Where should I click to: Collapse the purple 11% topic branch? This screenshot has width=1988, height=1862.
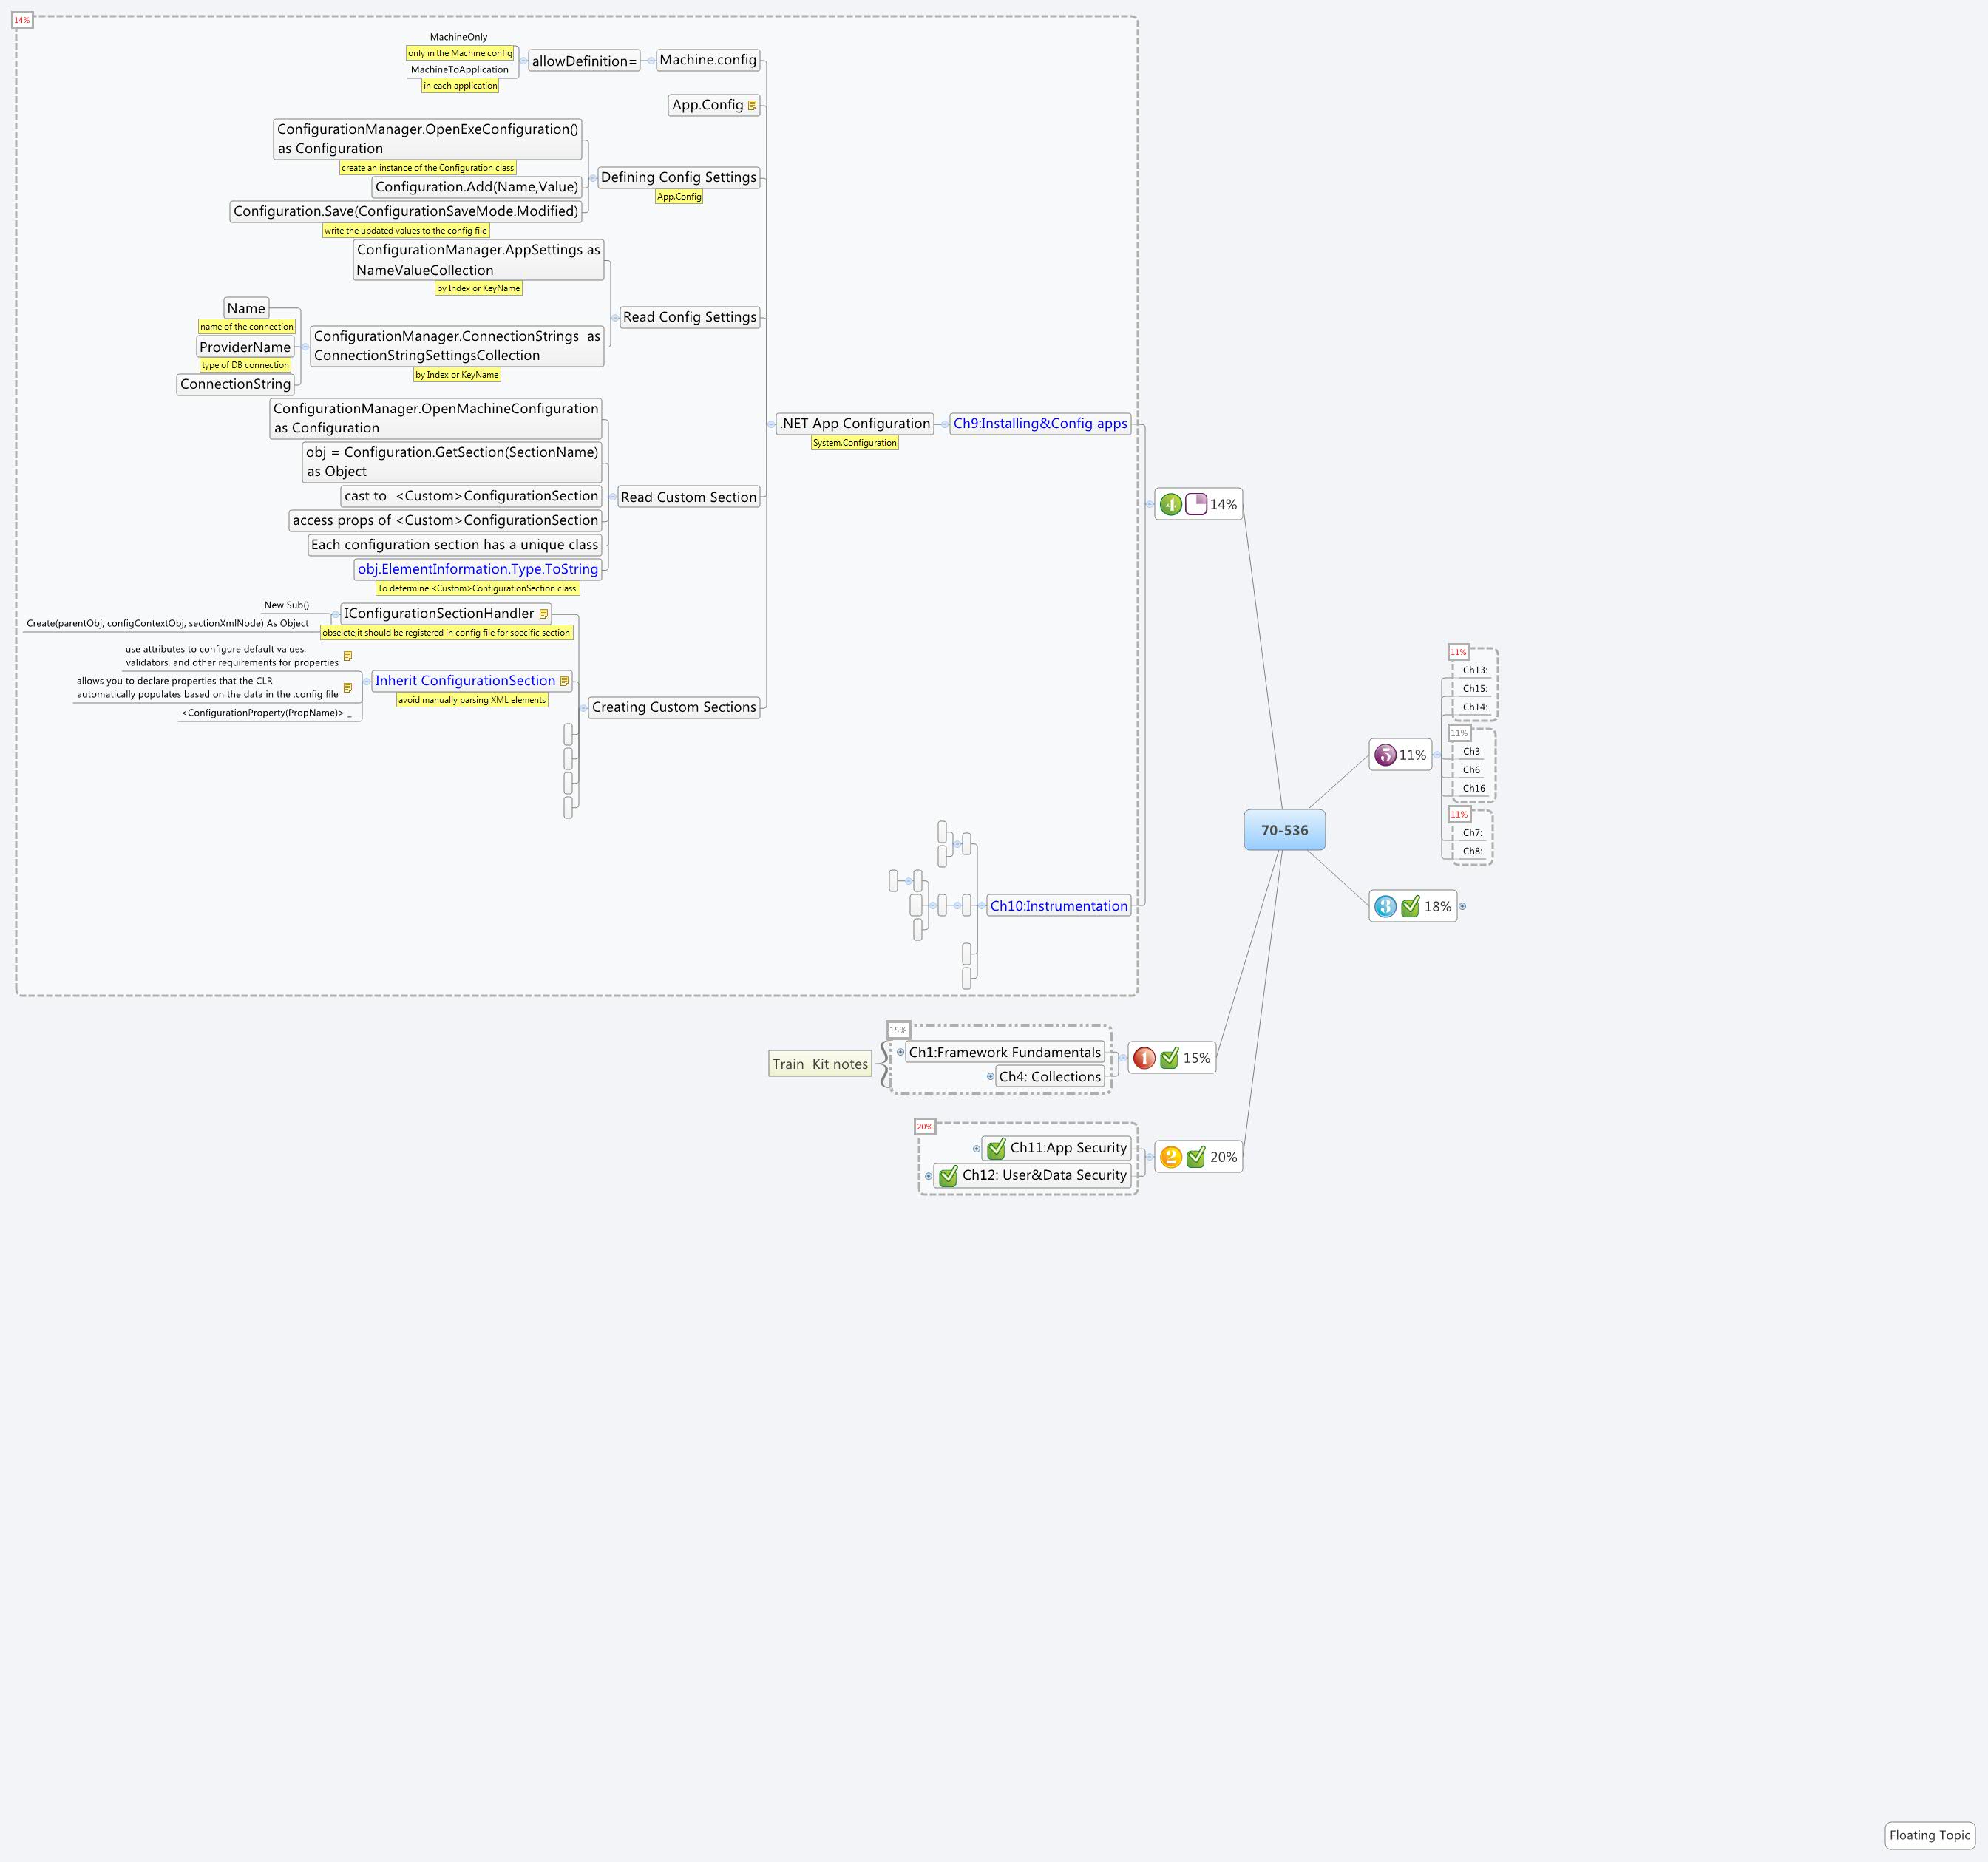point(1437,755)
